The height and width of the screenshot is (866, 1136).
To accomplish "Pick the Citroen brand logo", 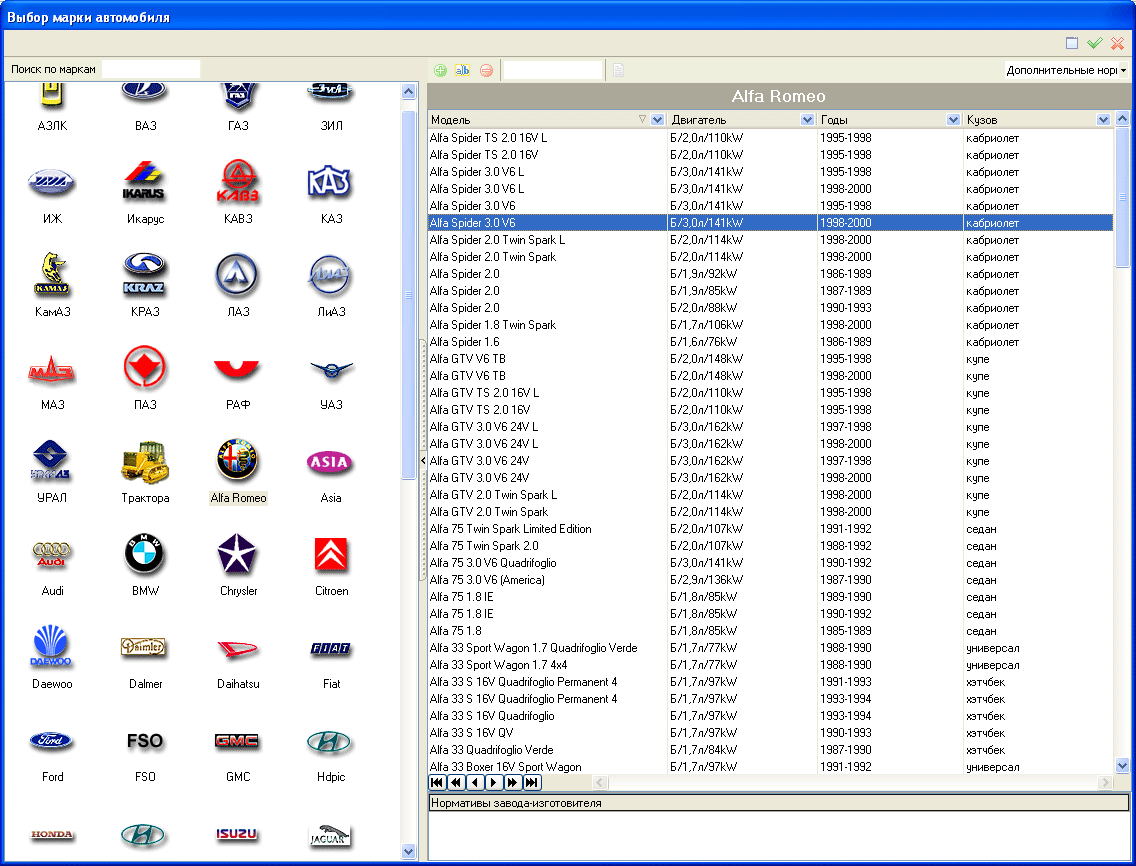I will [x=331, y=554].
